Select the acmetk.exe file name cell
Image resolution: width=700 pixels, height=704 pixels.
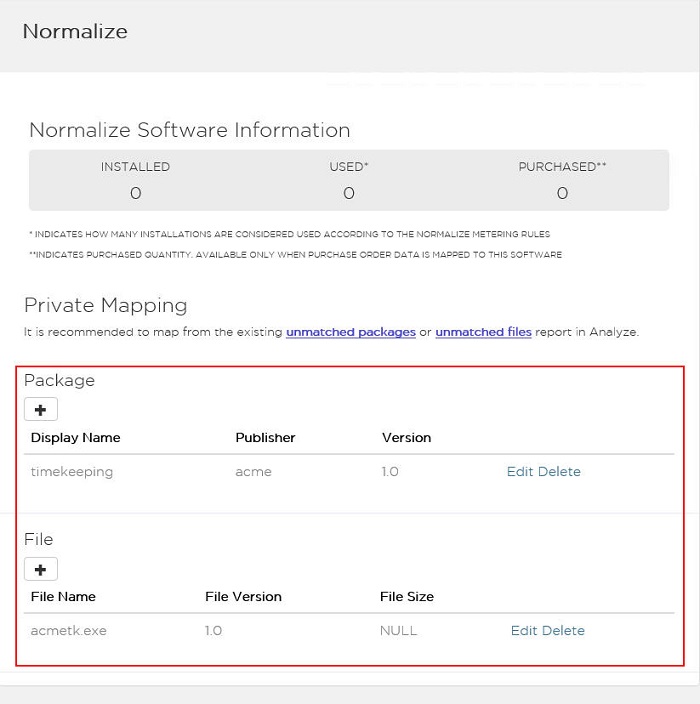[x=69, y=630]
